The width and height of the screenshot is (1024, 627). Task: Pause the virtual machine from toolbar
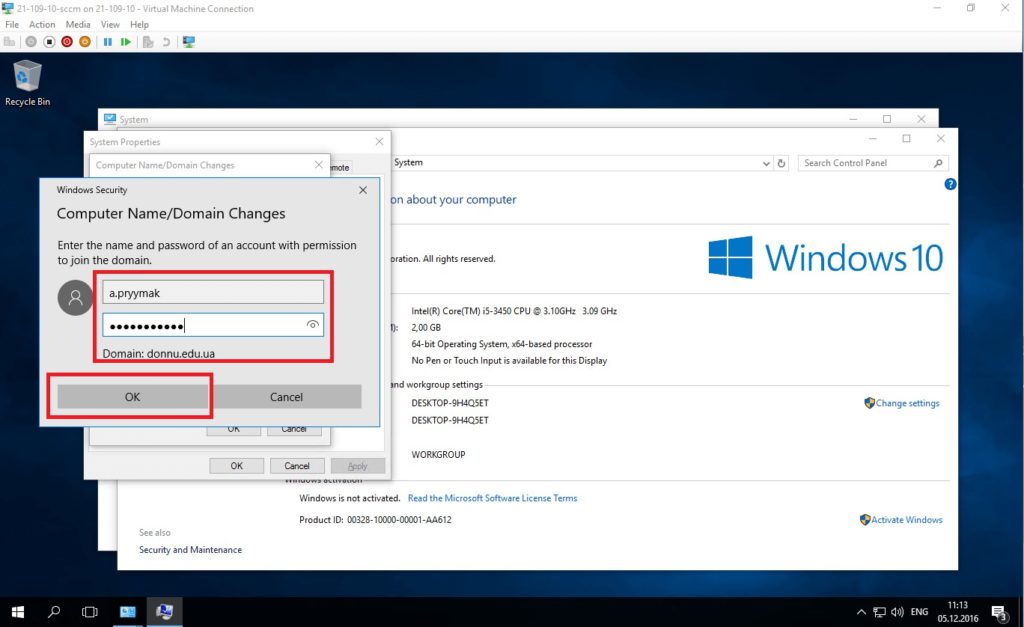108,42
